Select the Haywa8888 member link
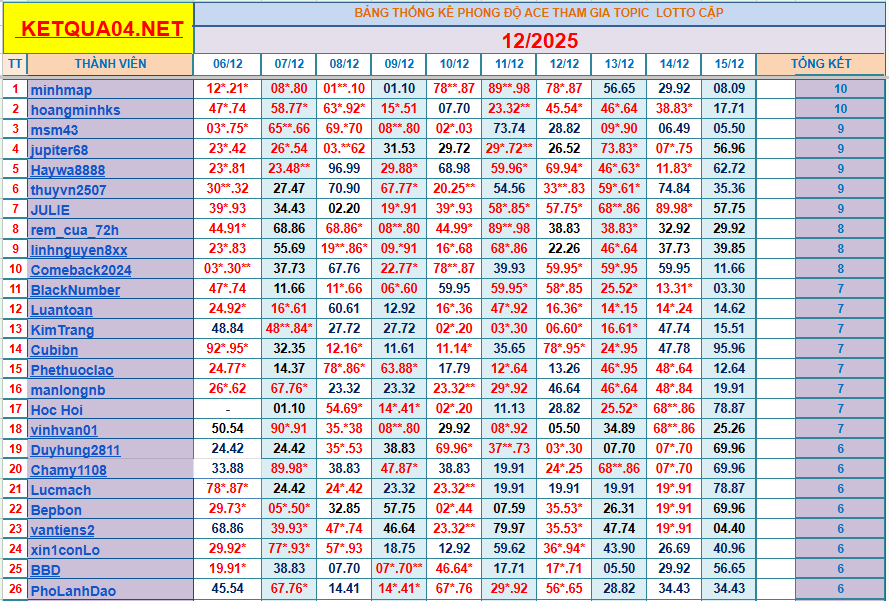 coord(68,169)
